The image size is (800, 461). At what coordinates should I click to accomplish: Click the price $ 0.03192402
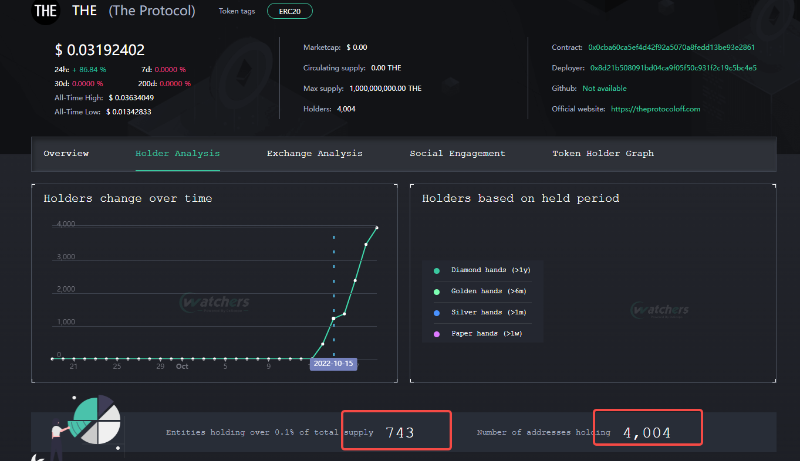tap(100, 50)
